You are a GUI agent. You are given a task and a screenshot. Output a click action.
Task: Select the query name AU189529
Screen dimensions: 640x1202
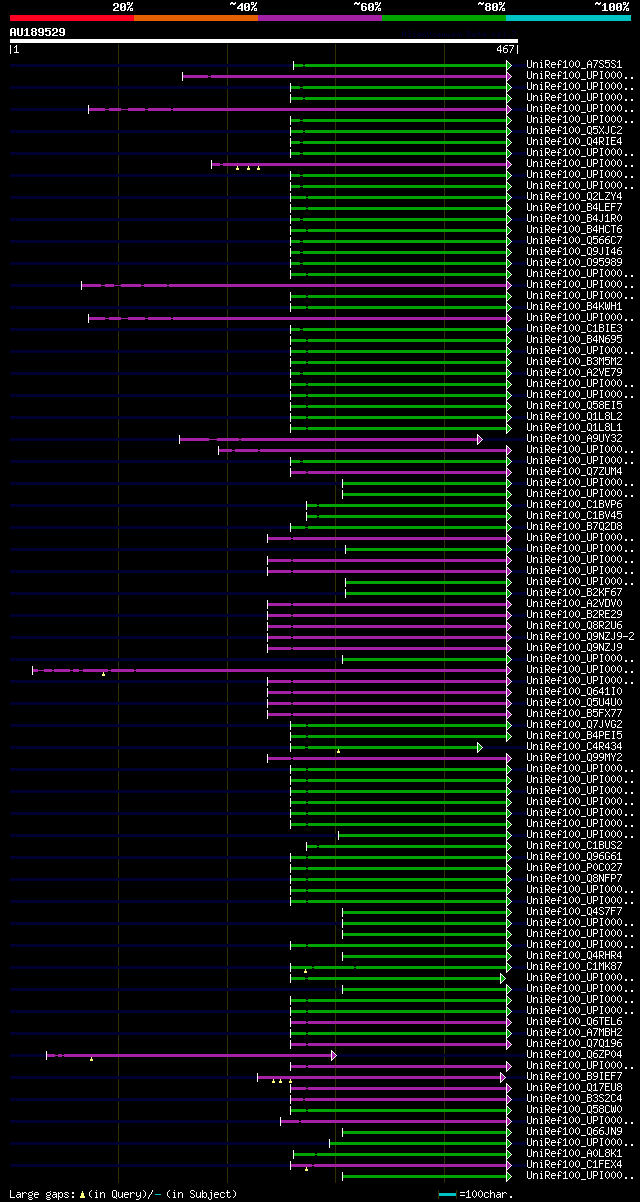click(37, 32)
